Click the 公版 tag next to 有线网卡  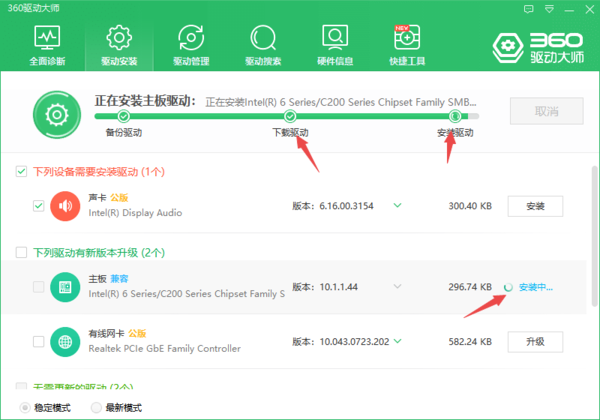[137, 334]
